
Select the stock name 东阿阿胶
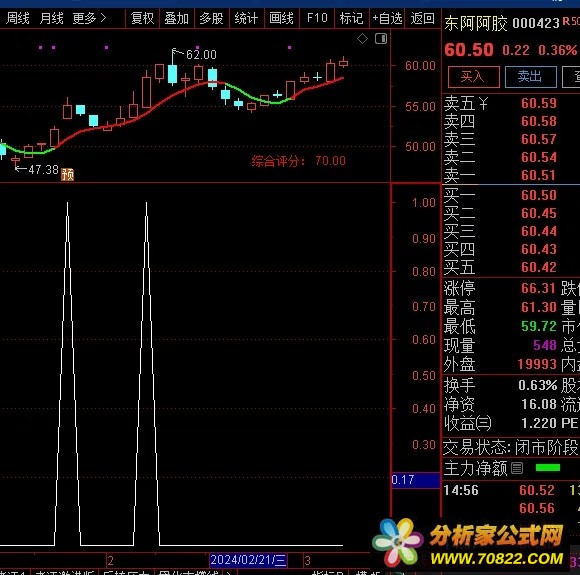pos(476,23)
